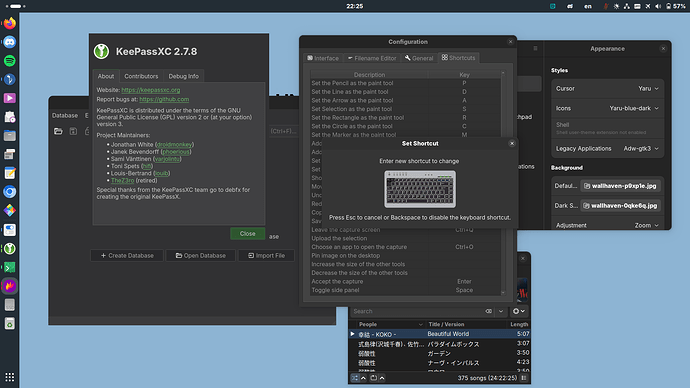The height and width of the screenshot is (388, 690).
Task: Click the Create Database button
Action: [x=127, y=256]
